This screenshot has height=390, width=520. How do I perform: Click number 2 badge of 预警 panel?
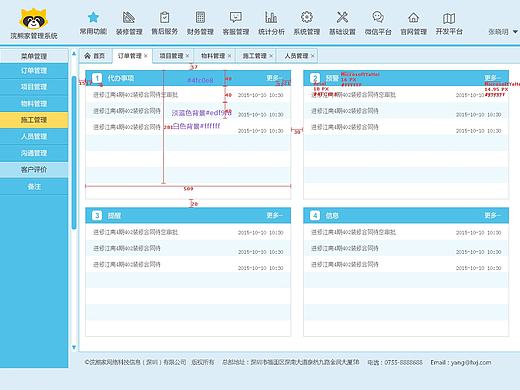point(315,78)
